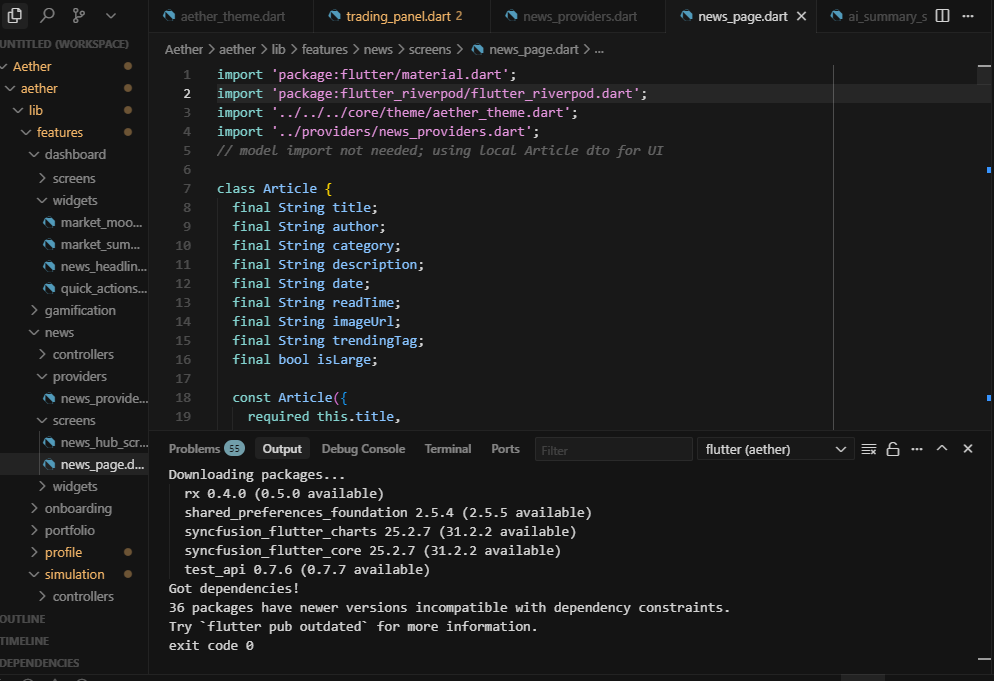
Task: Close the bottom panel with the X
Action: (968, 449)
